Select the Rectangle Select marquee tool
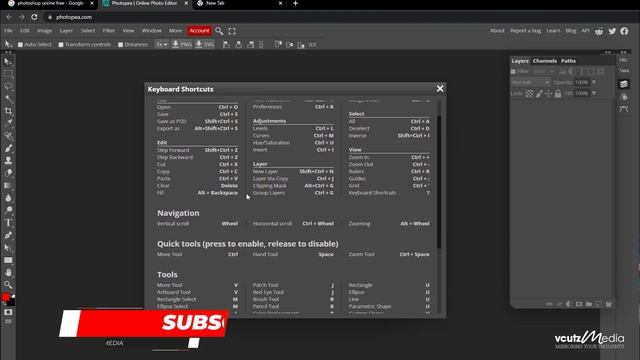Screen dimensions: 640x360 pyautogui.click(x=8, y=74)
